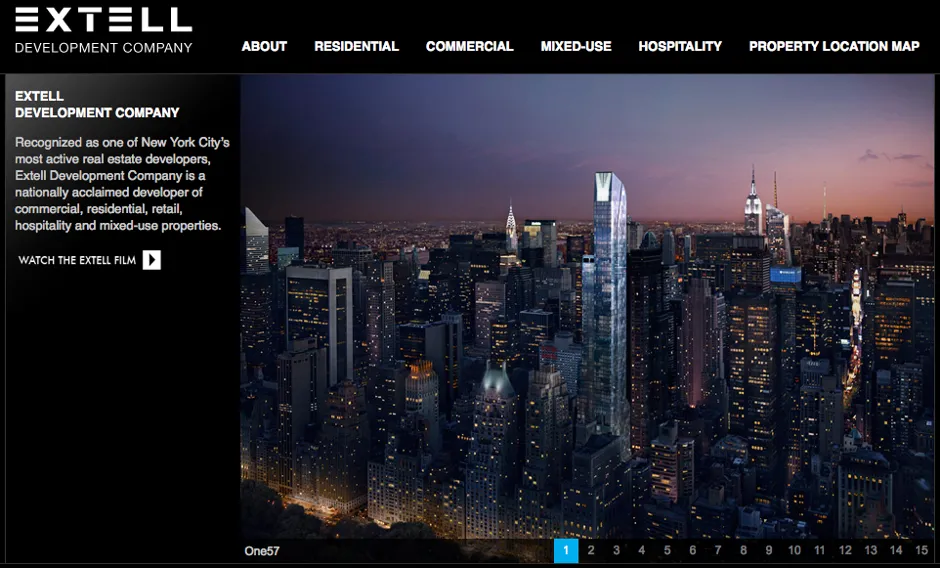The height and width of the screenshot is (568, 940).
Task: Click the 'Recognized as one of New York' paragraph
Action: pyautogui.click(x=122, y=184)
